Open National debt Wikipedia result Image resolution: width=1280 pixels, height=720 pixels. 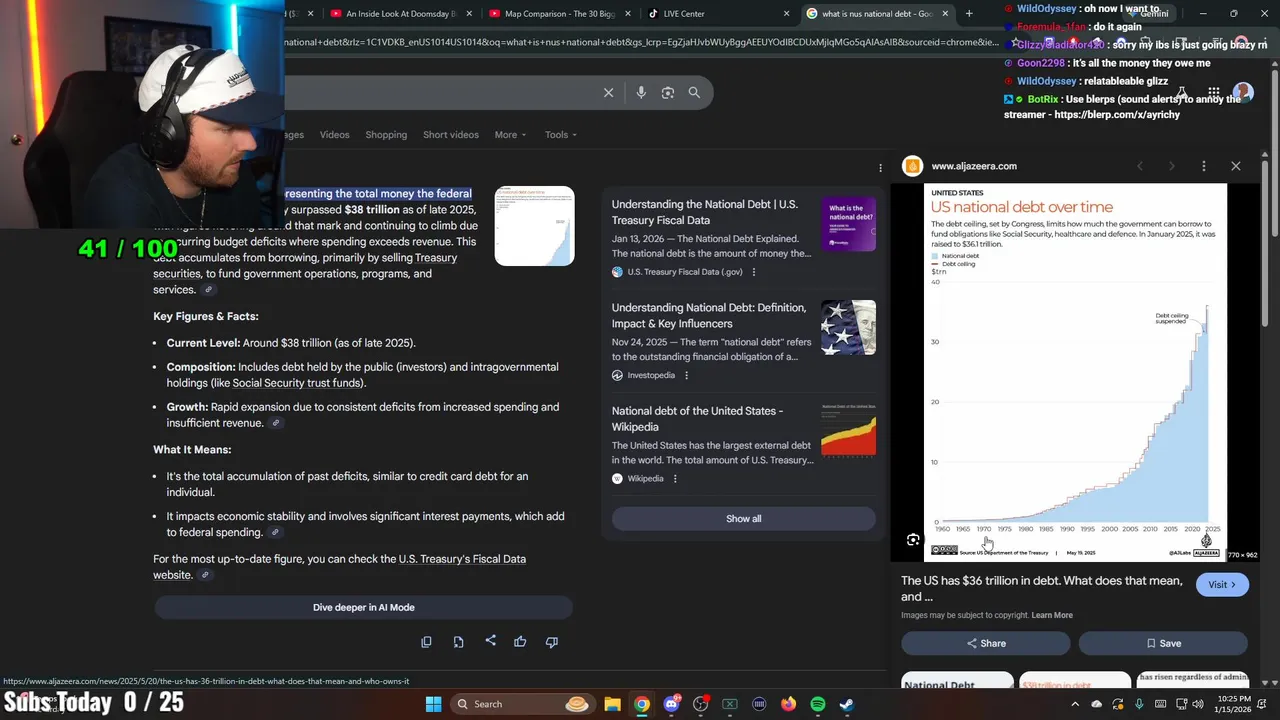(x=697, y=419)
